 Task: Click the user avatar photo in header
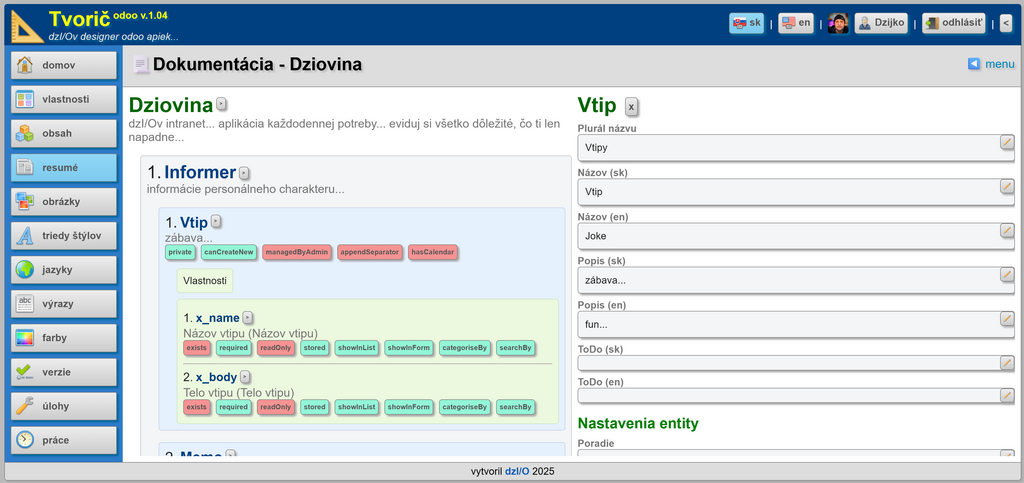coord(838,23)
